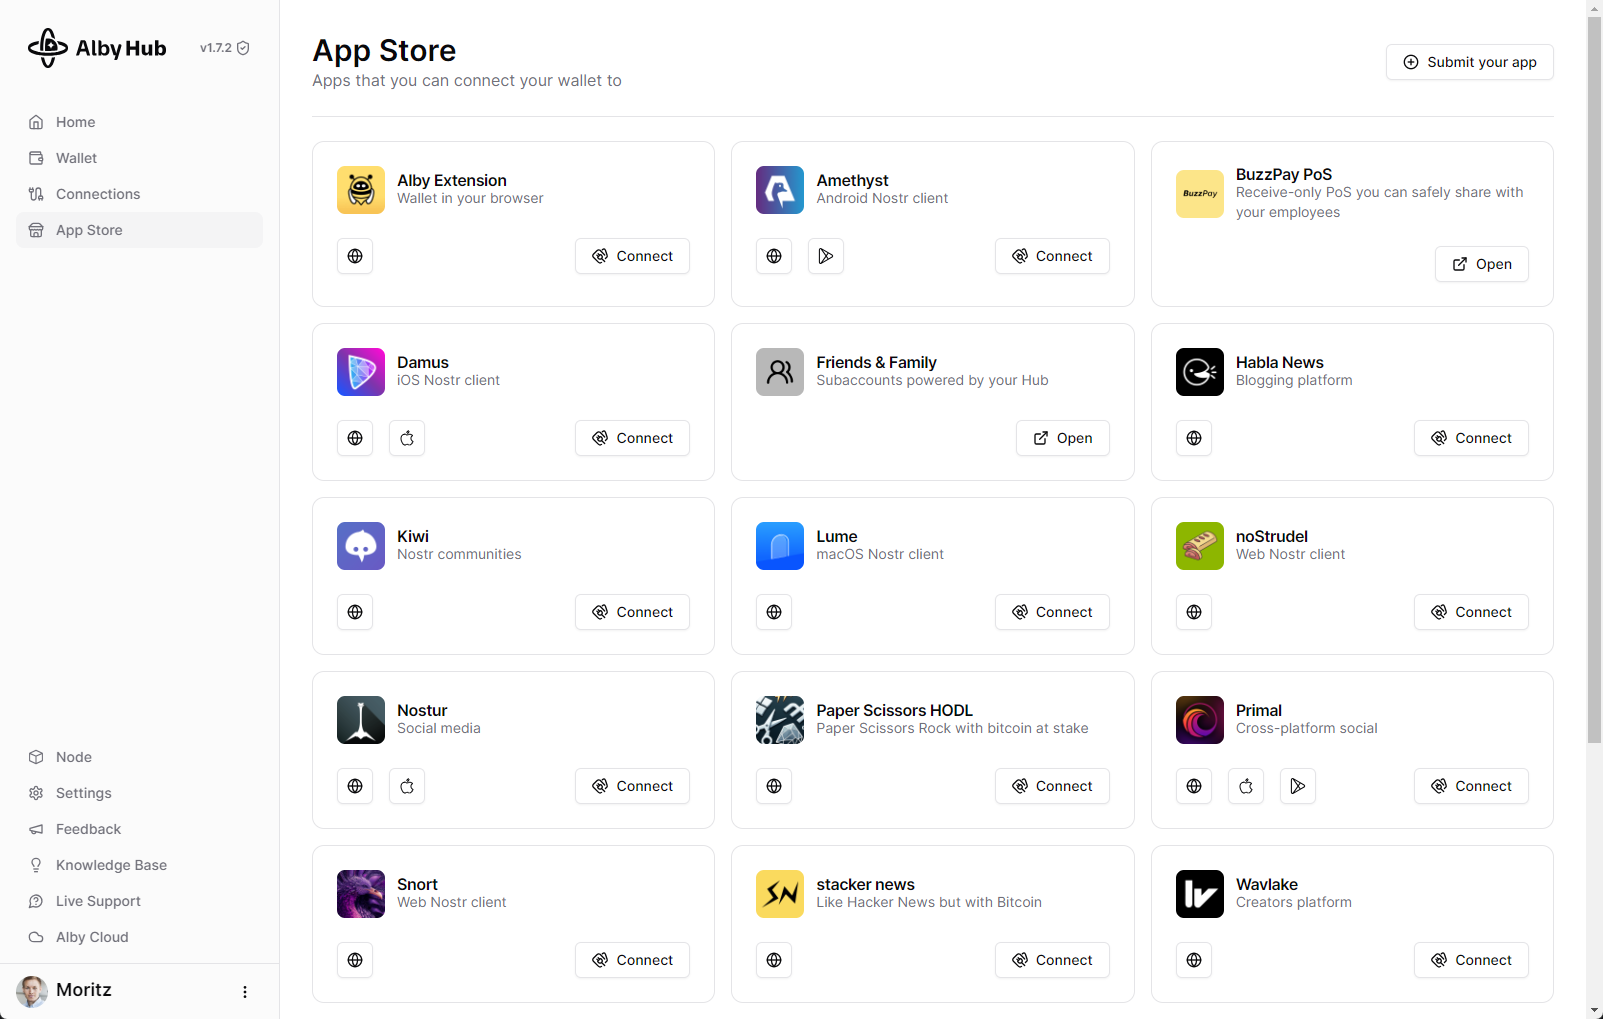Image resolution: width=1603 pixels, height=1019 pixels.
Task: Click the Alby Extension bee app icon
Action: click(x=361, y=190)
